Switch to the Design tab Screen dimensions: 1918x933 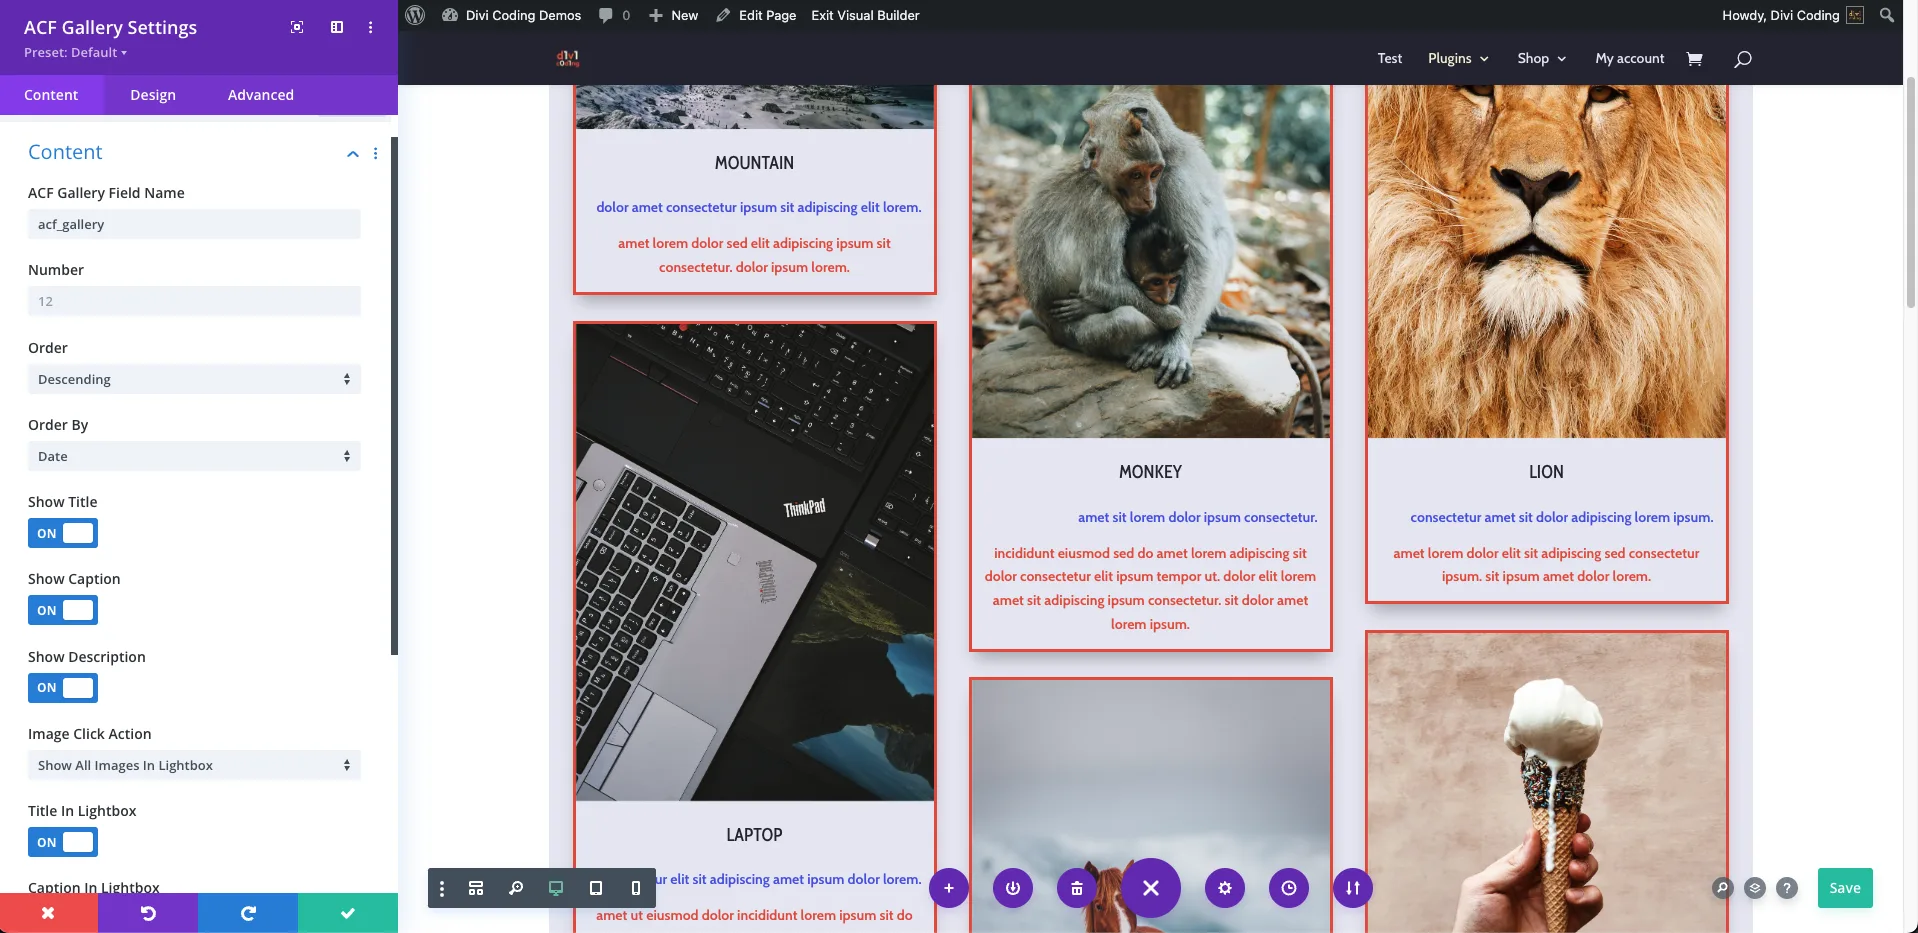coord(152,94)
